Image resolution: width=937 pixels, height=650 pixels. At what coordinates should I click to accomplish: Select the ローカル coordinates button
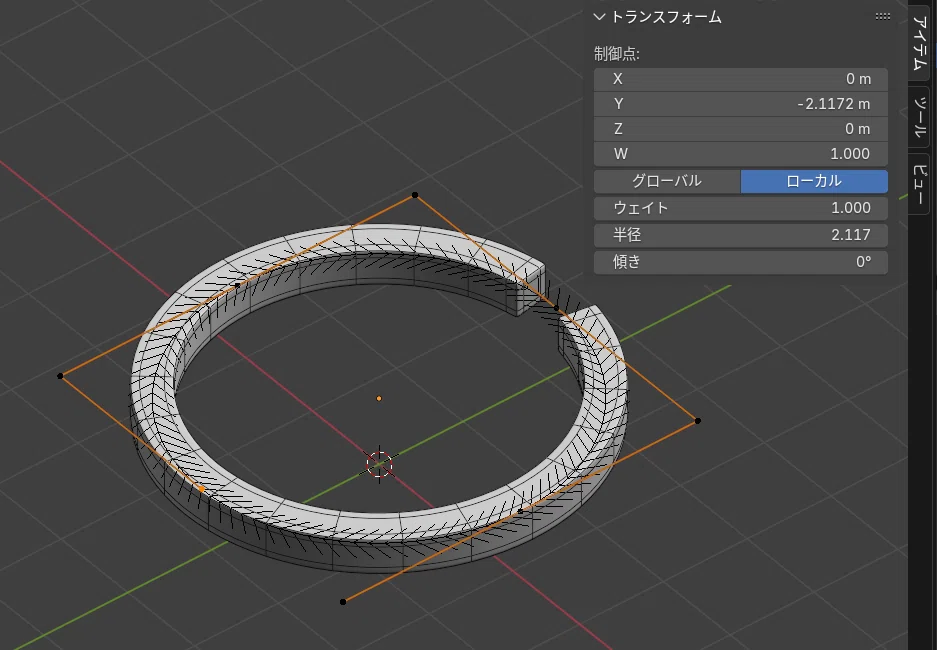point(814,181)
